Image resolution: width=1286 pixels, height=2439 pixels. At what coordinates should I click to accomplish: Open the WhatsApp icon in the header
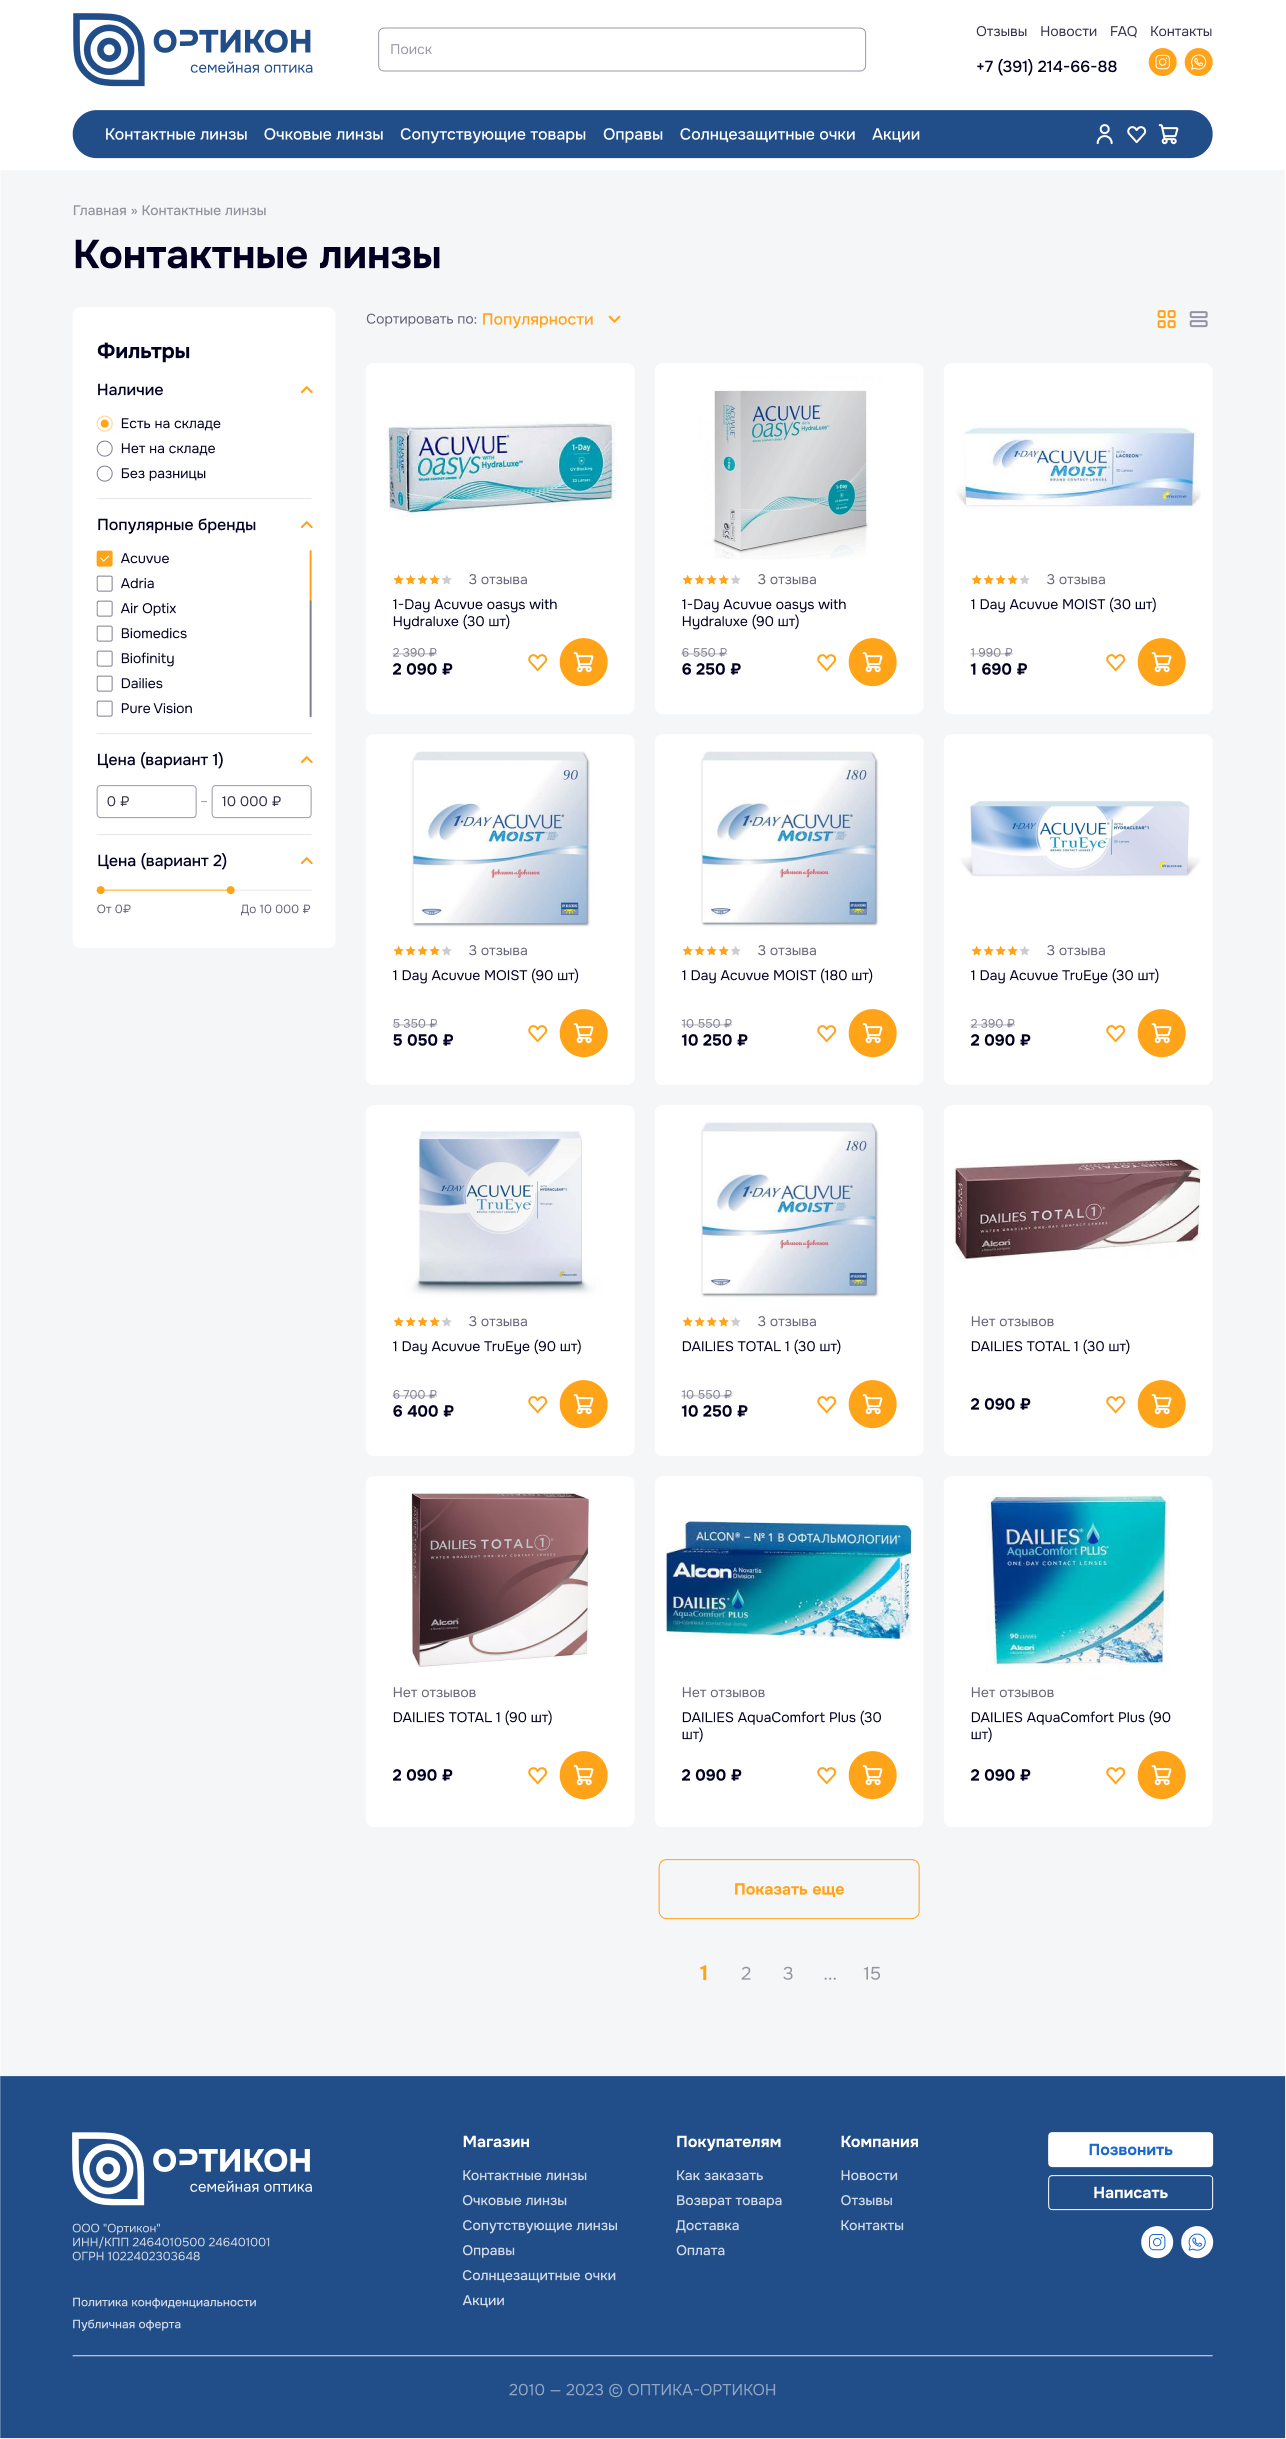pyautogui.click(x=1198, y=62)
